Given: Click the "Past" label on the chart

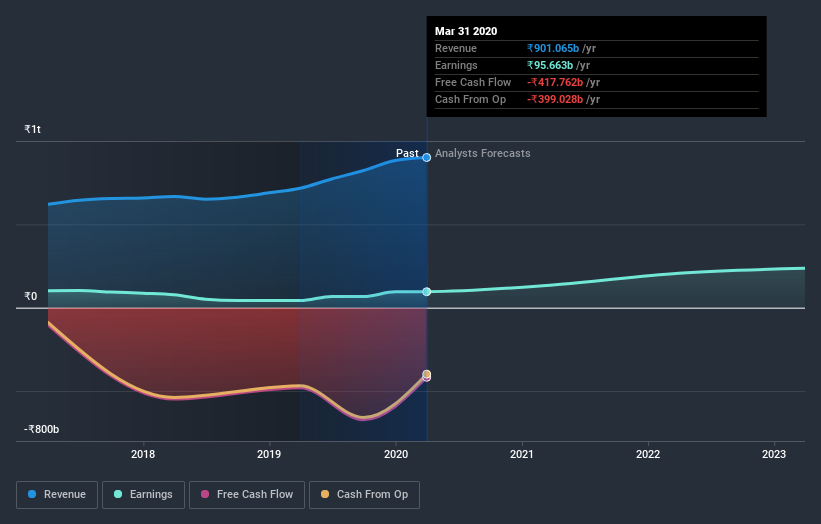Looking at the screenshot, I should coord(407,154).
